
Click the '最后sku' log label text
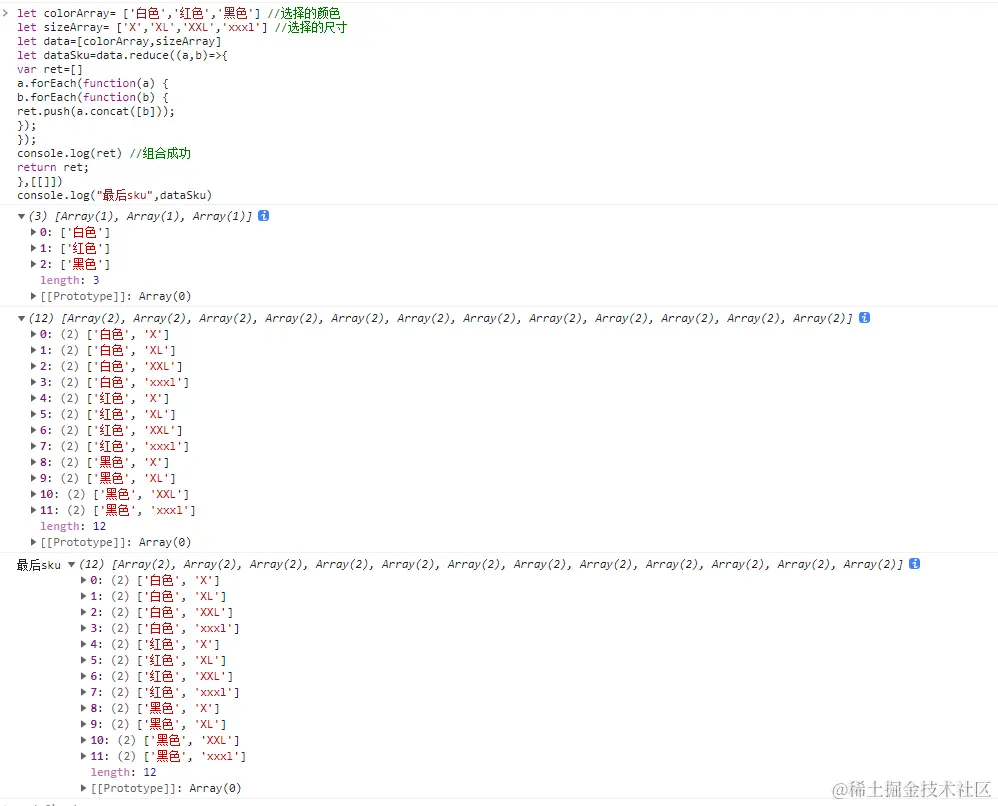tap(39, 565)
